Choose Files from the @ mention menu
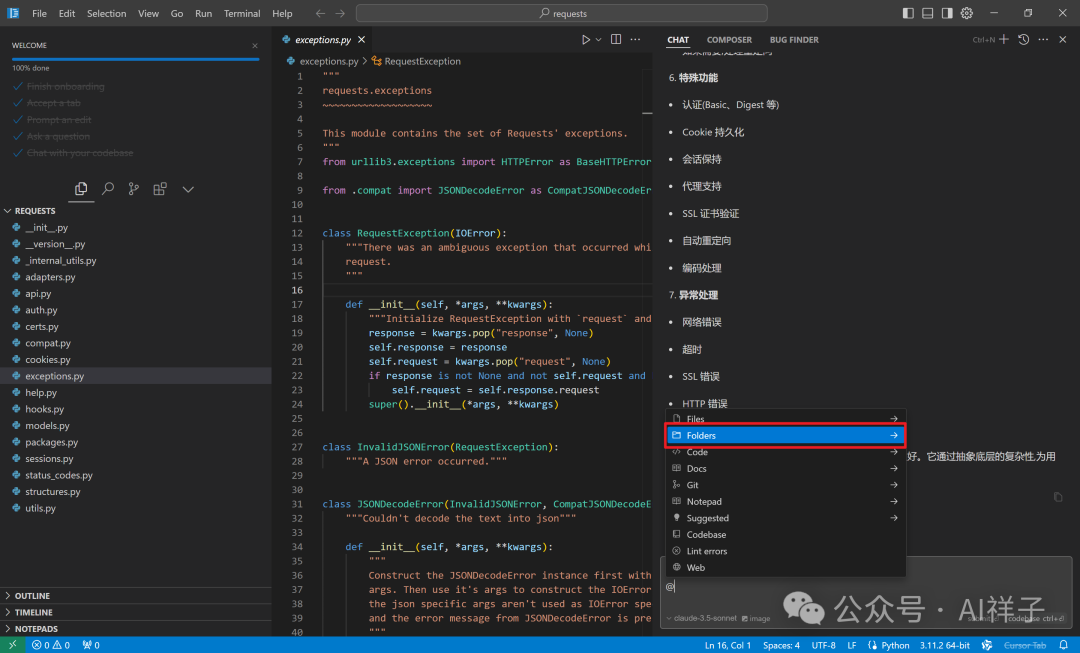1080x653 pixels. [x=785, y=419]
